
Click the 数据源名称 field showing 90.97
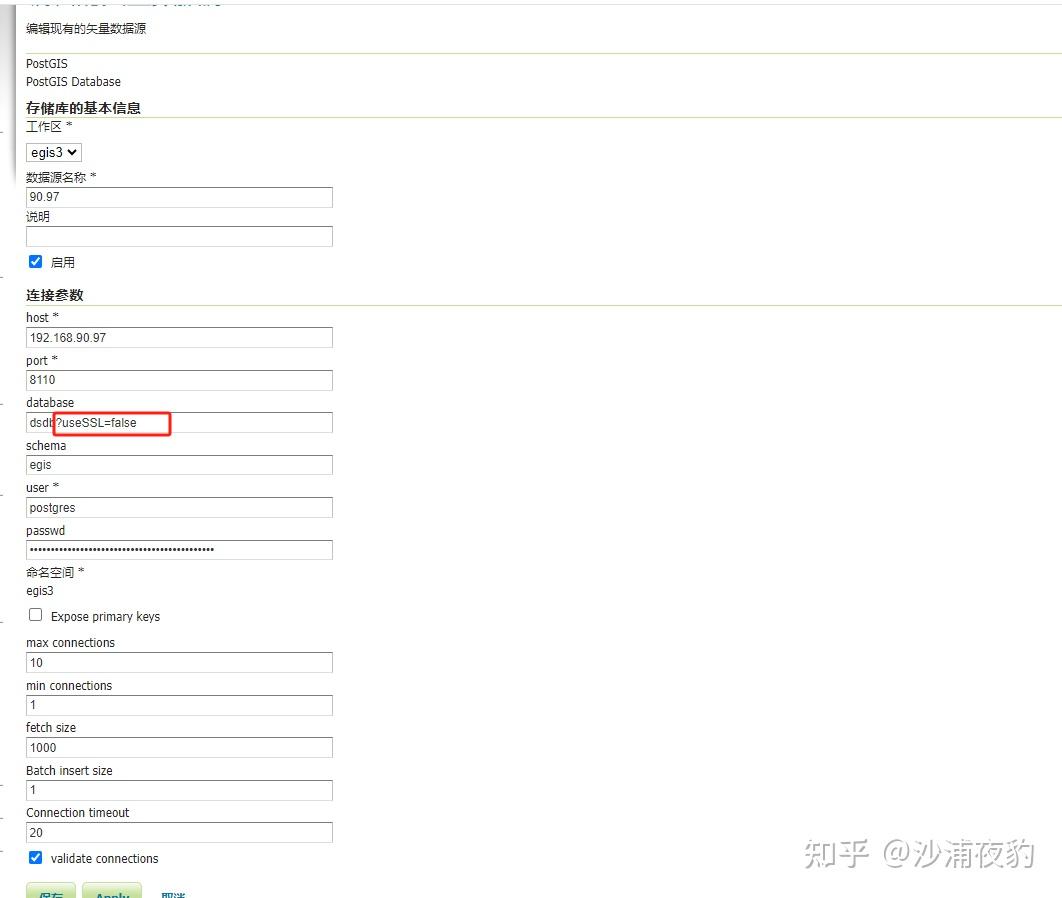179,197
